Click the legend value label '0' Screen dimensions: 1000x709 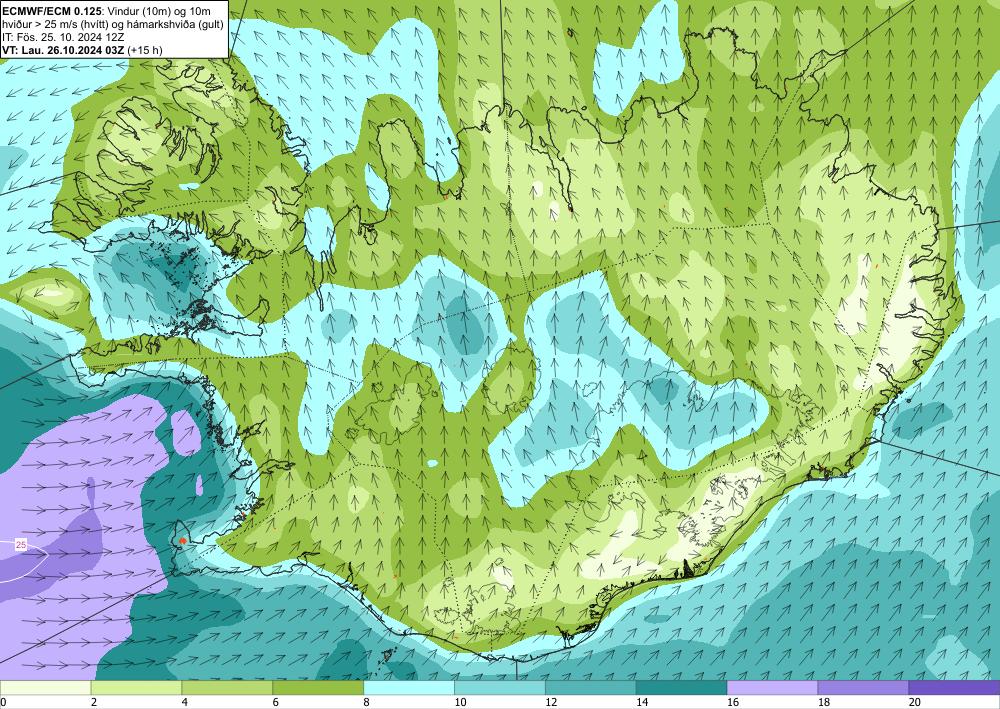tap(3, 702)
